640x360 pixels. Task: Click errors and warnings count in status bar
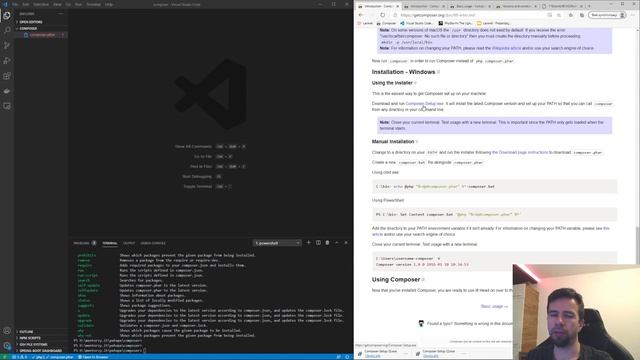tap(19, 357)
